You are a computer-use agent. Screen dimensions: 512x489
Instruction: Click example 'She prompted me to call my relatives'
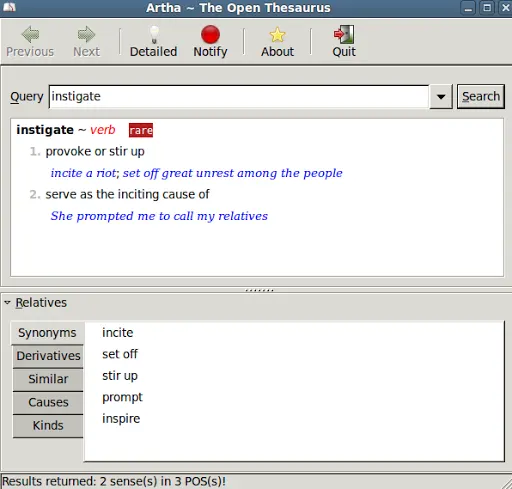coord(159,216)
